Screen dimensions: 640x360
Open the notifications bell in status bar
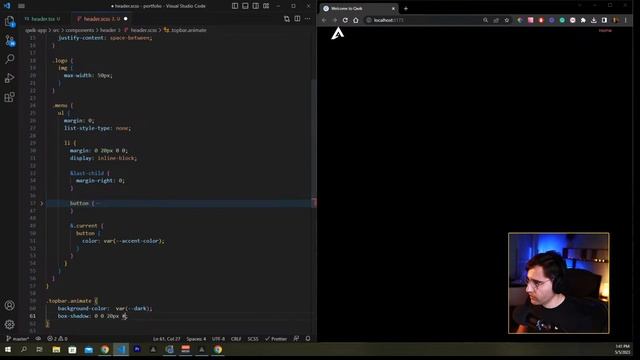click(308, 339)
